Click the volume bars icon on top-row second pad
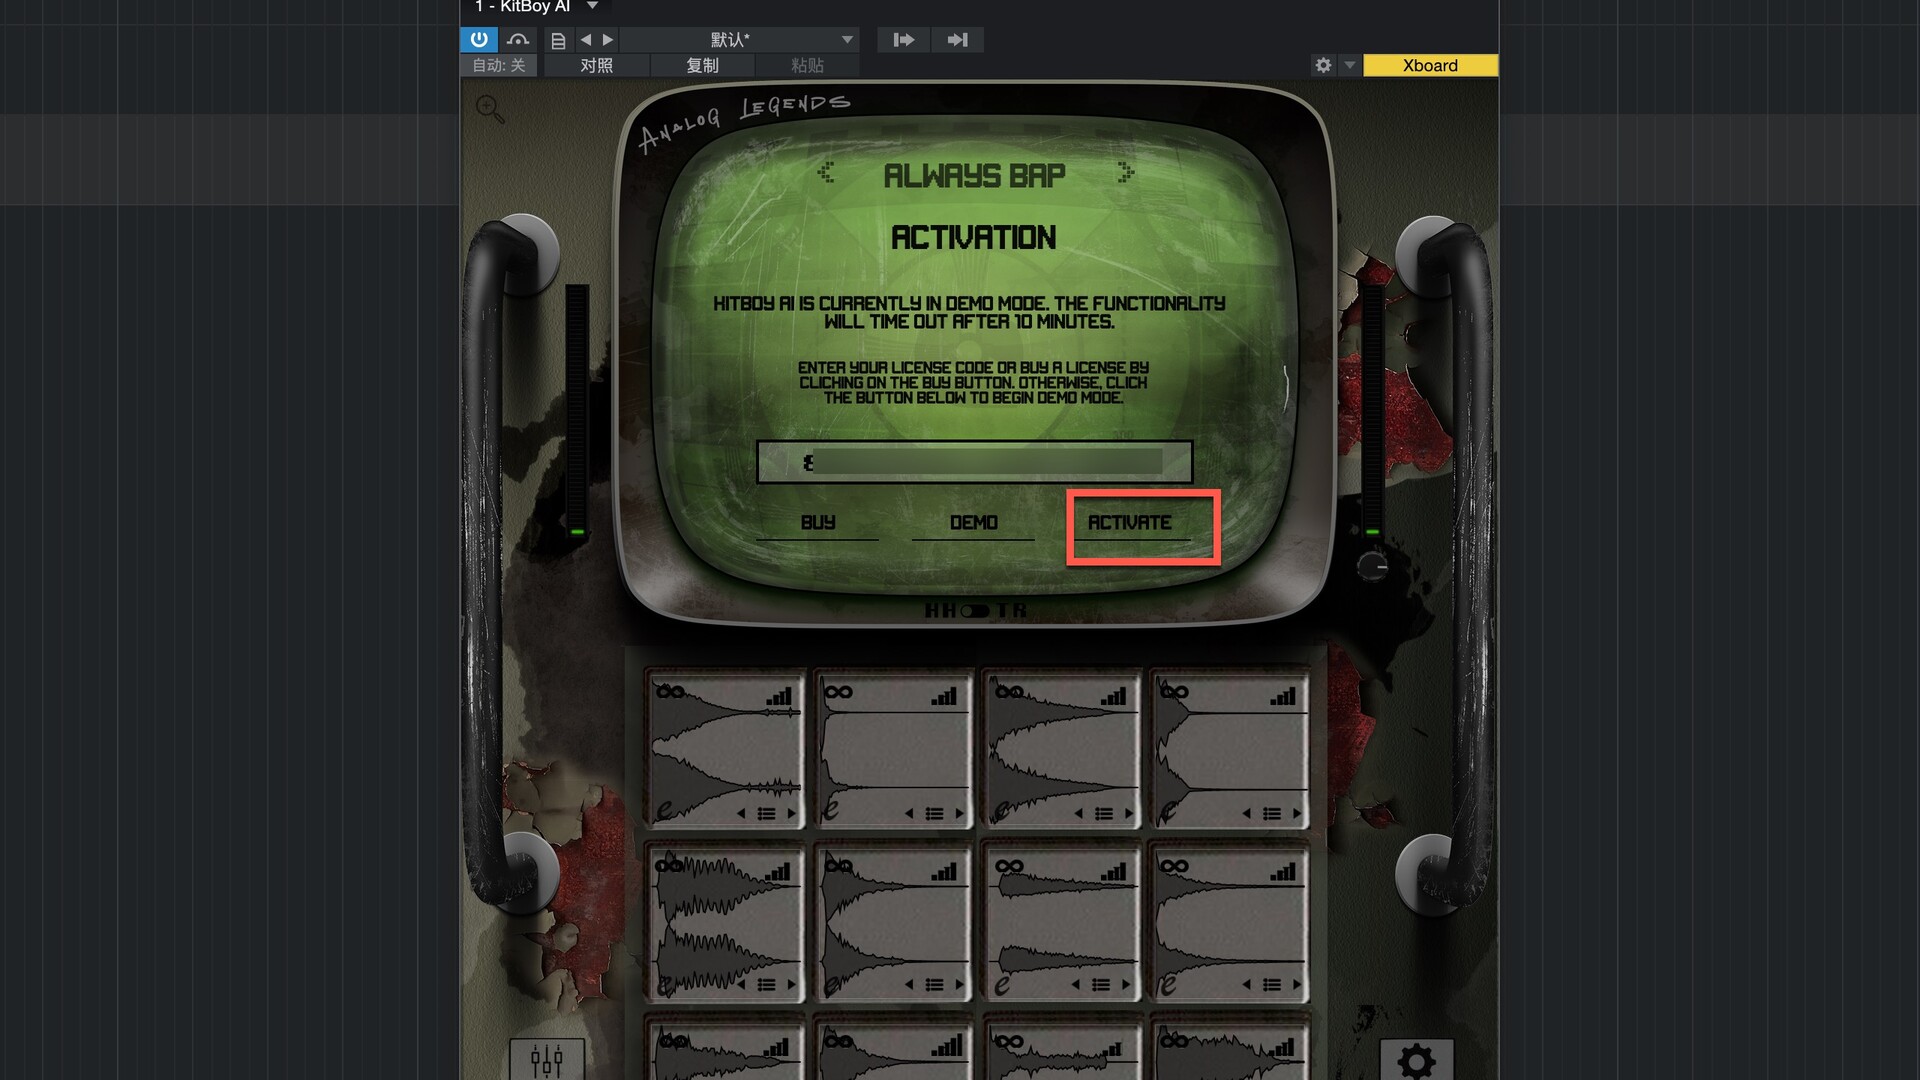The height and width of the screenshot is (1080, 1920). click(944, 696)
